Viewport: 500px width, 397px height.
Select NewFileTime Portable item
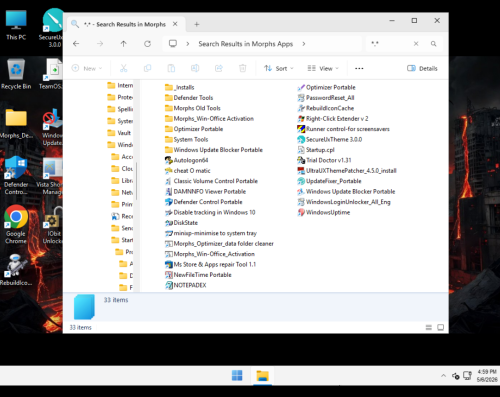(198, 275)
